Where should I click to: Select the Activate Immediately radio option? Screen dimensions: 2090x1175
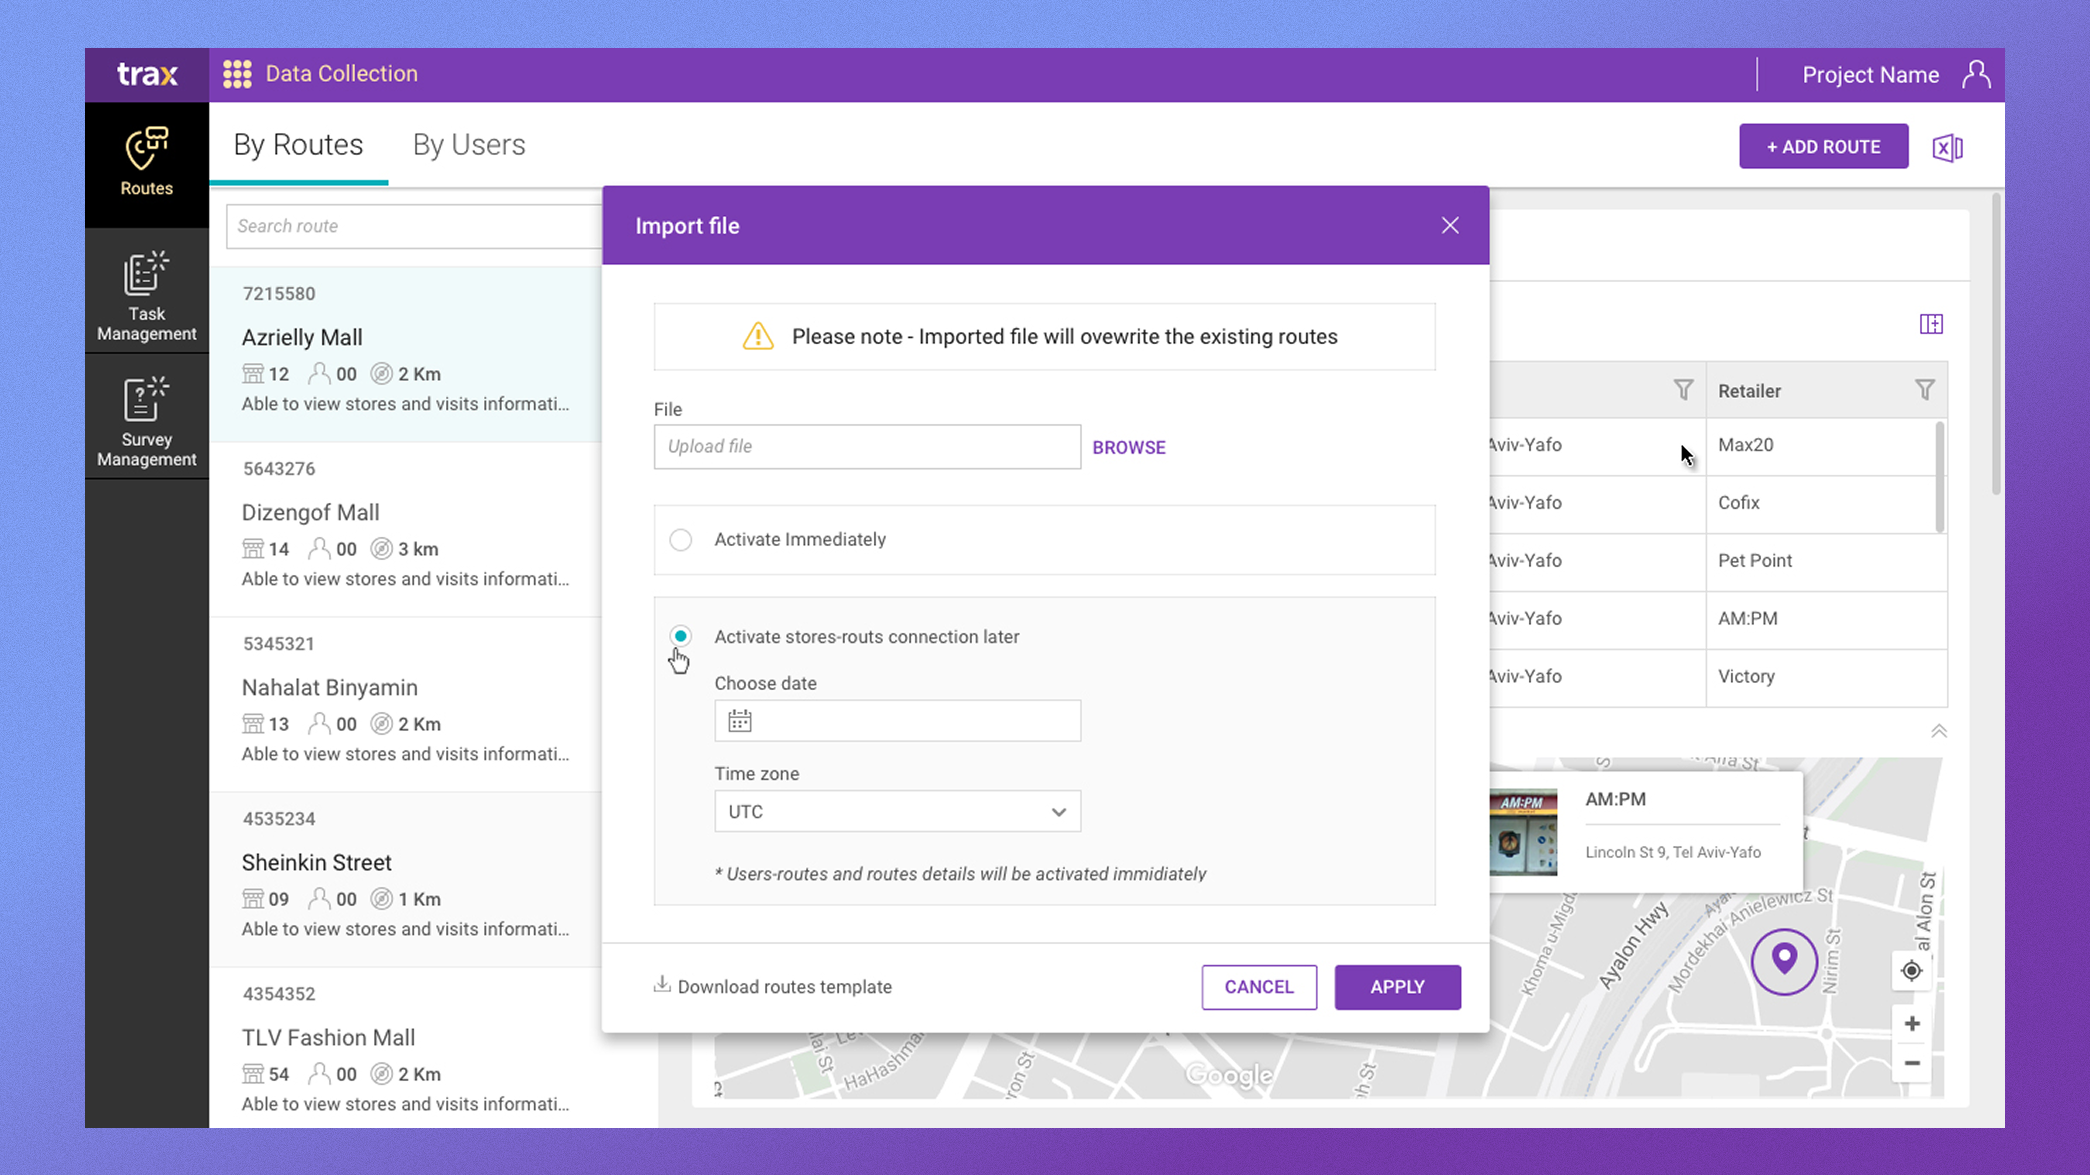pos(681,540)
